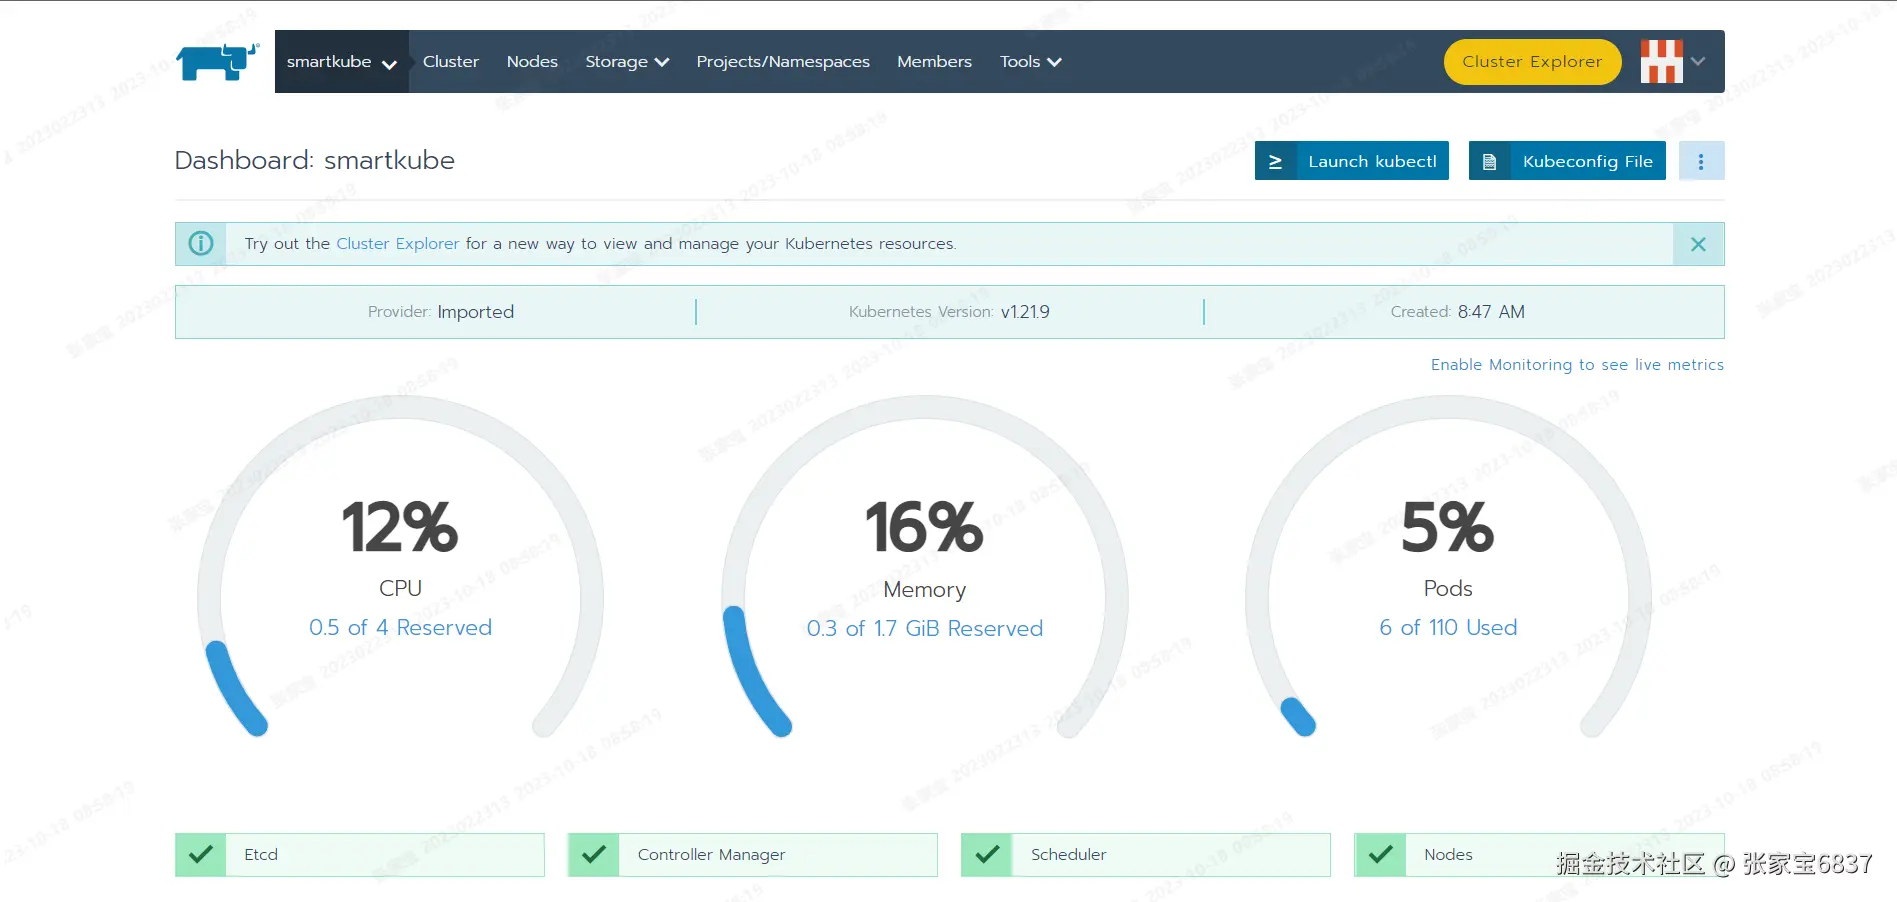This screenshot has width=1897, height=902.
Task: Open the Nodes menu item
Action: coord(532,62)
